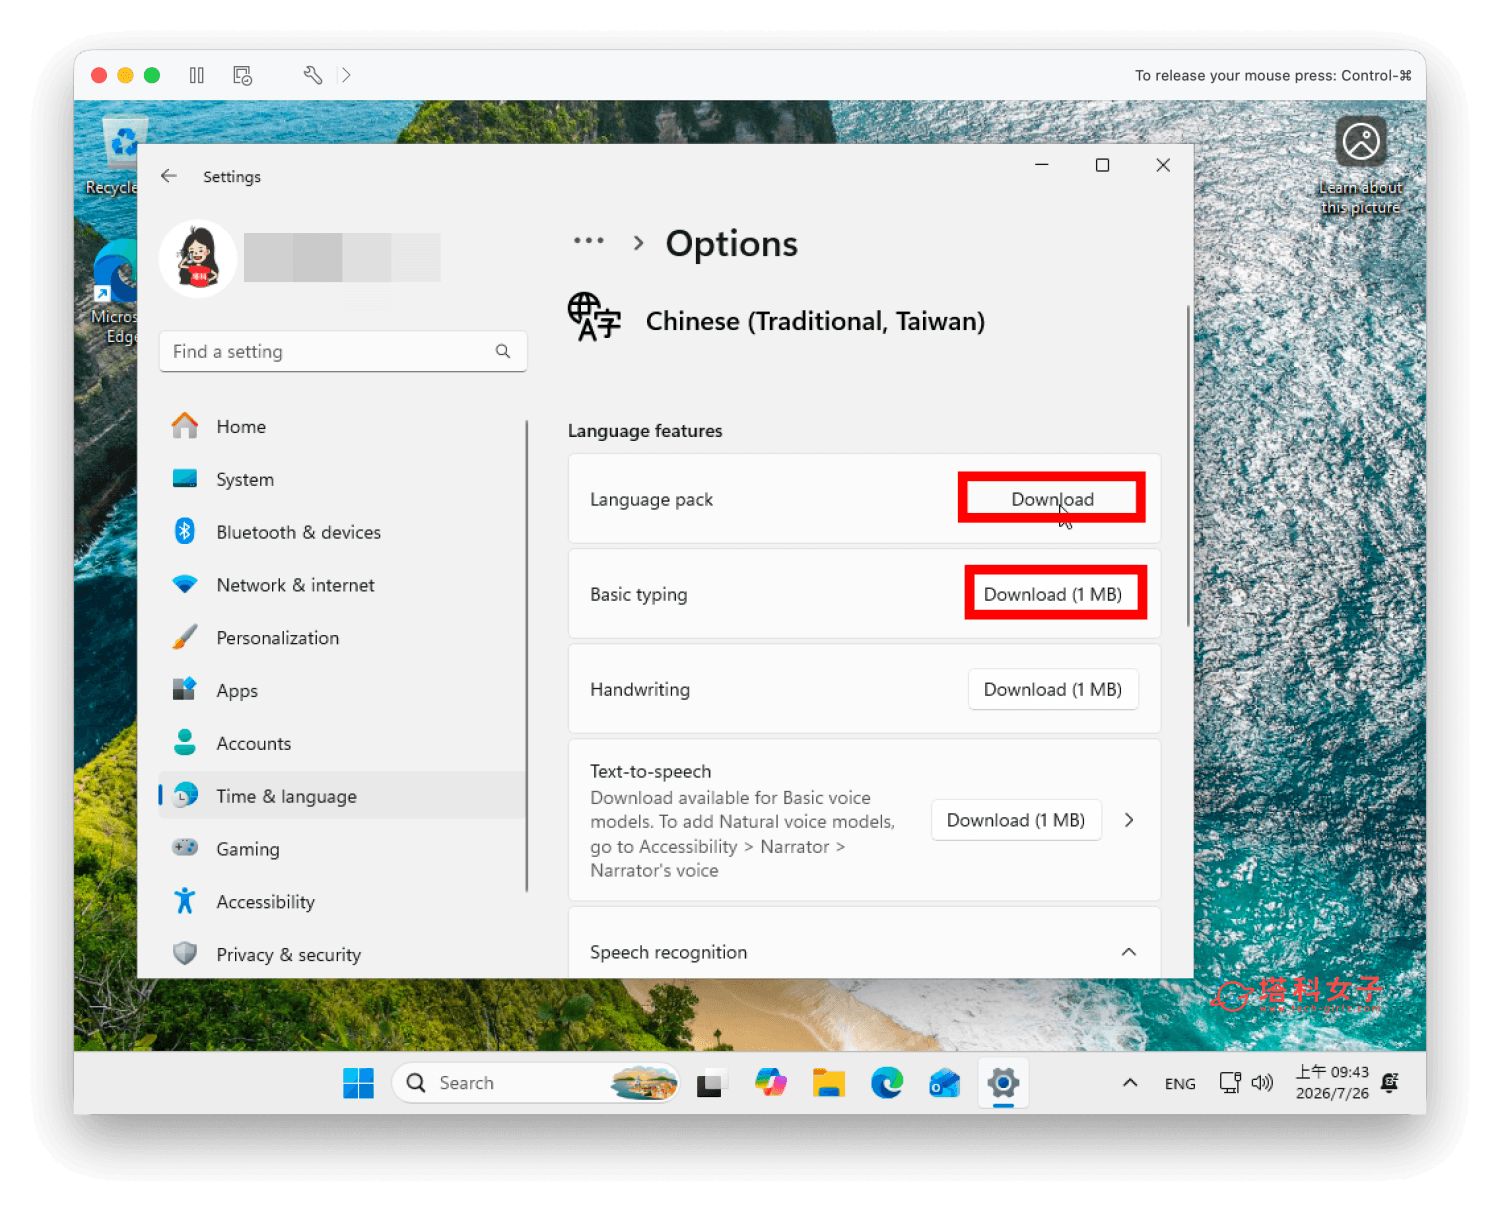Click the search magnifier in Find a setting

503,351
